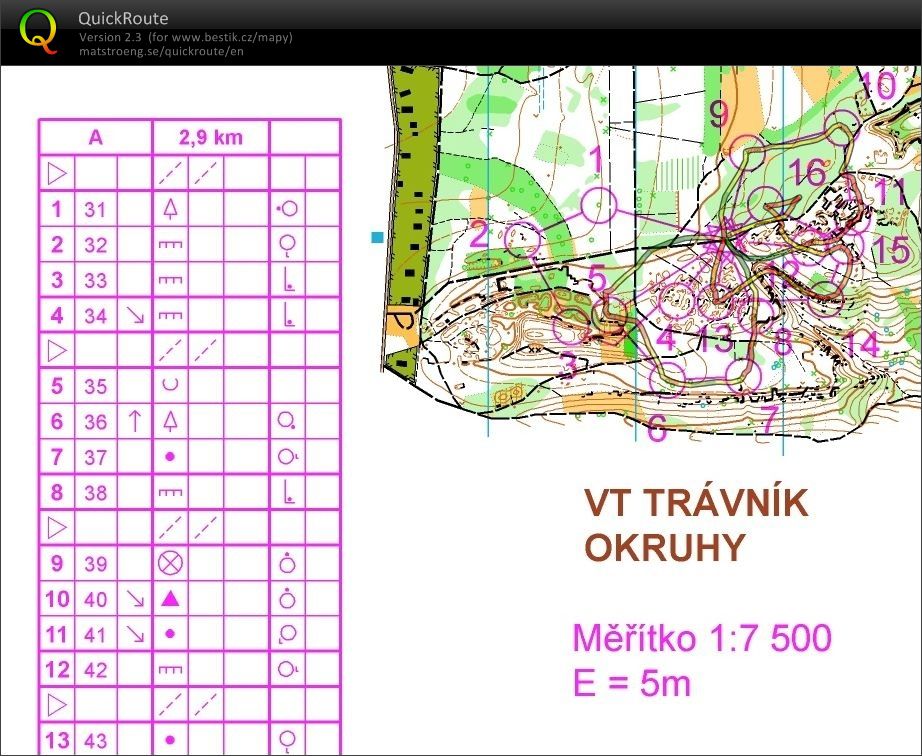Click map control label 6

tap(657, 428)
